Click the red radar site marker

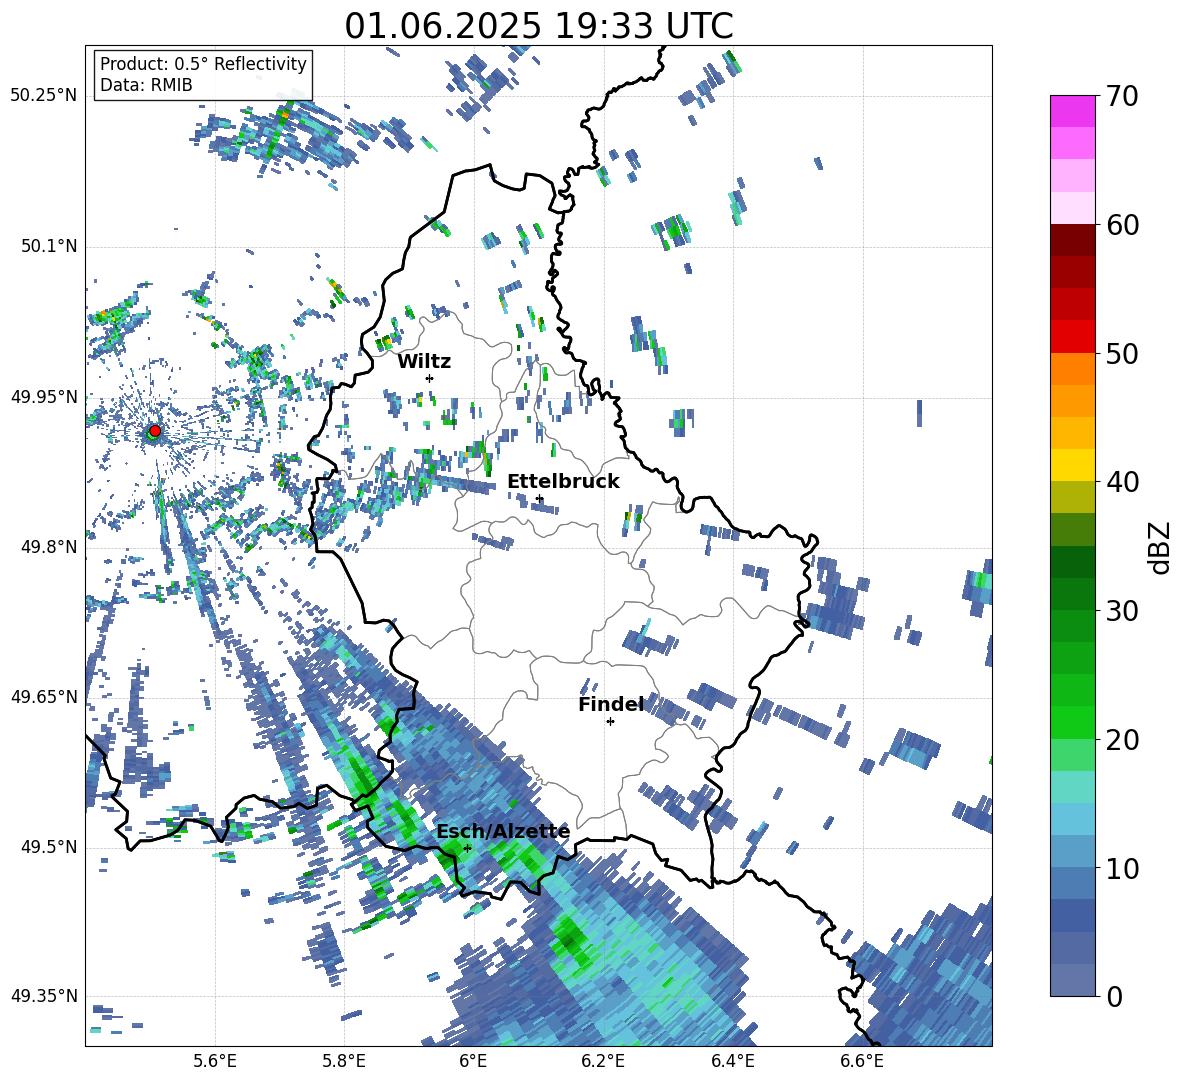coord(155,430)
